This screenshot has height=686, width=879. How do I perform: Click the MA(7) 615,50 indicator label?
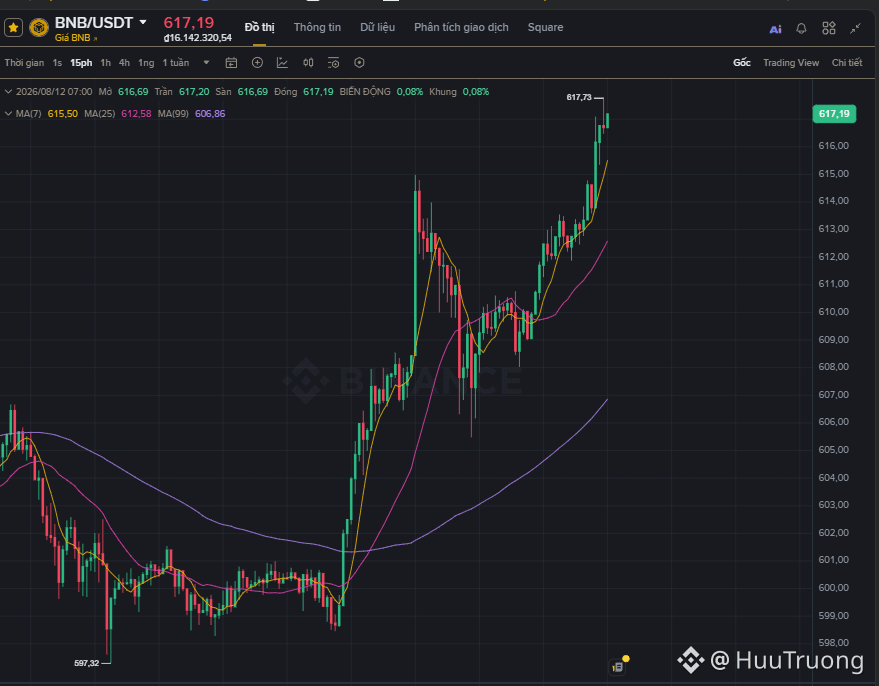coord(47,114)
